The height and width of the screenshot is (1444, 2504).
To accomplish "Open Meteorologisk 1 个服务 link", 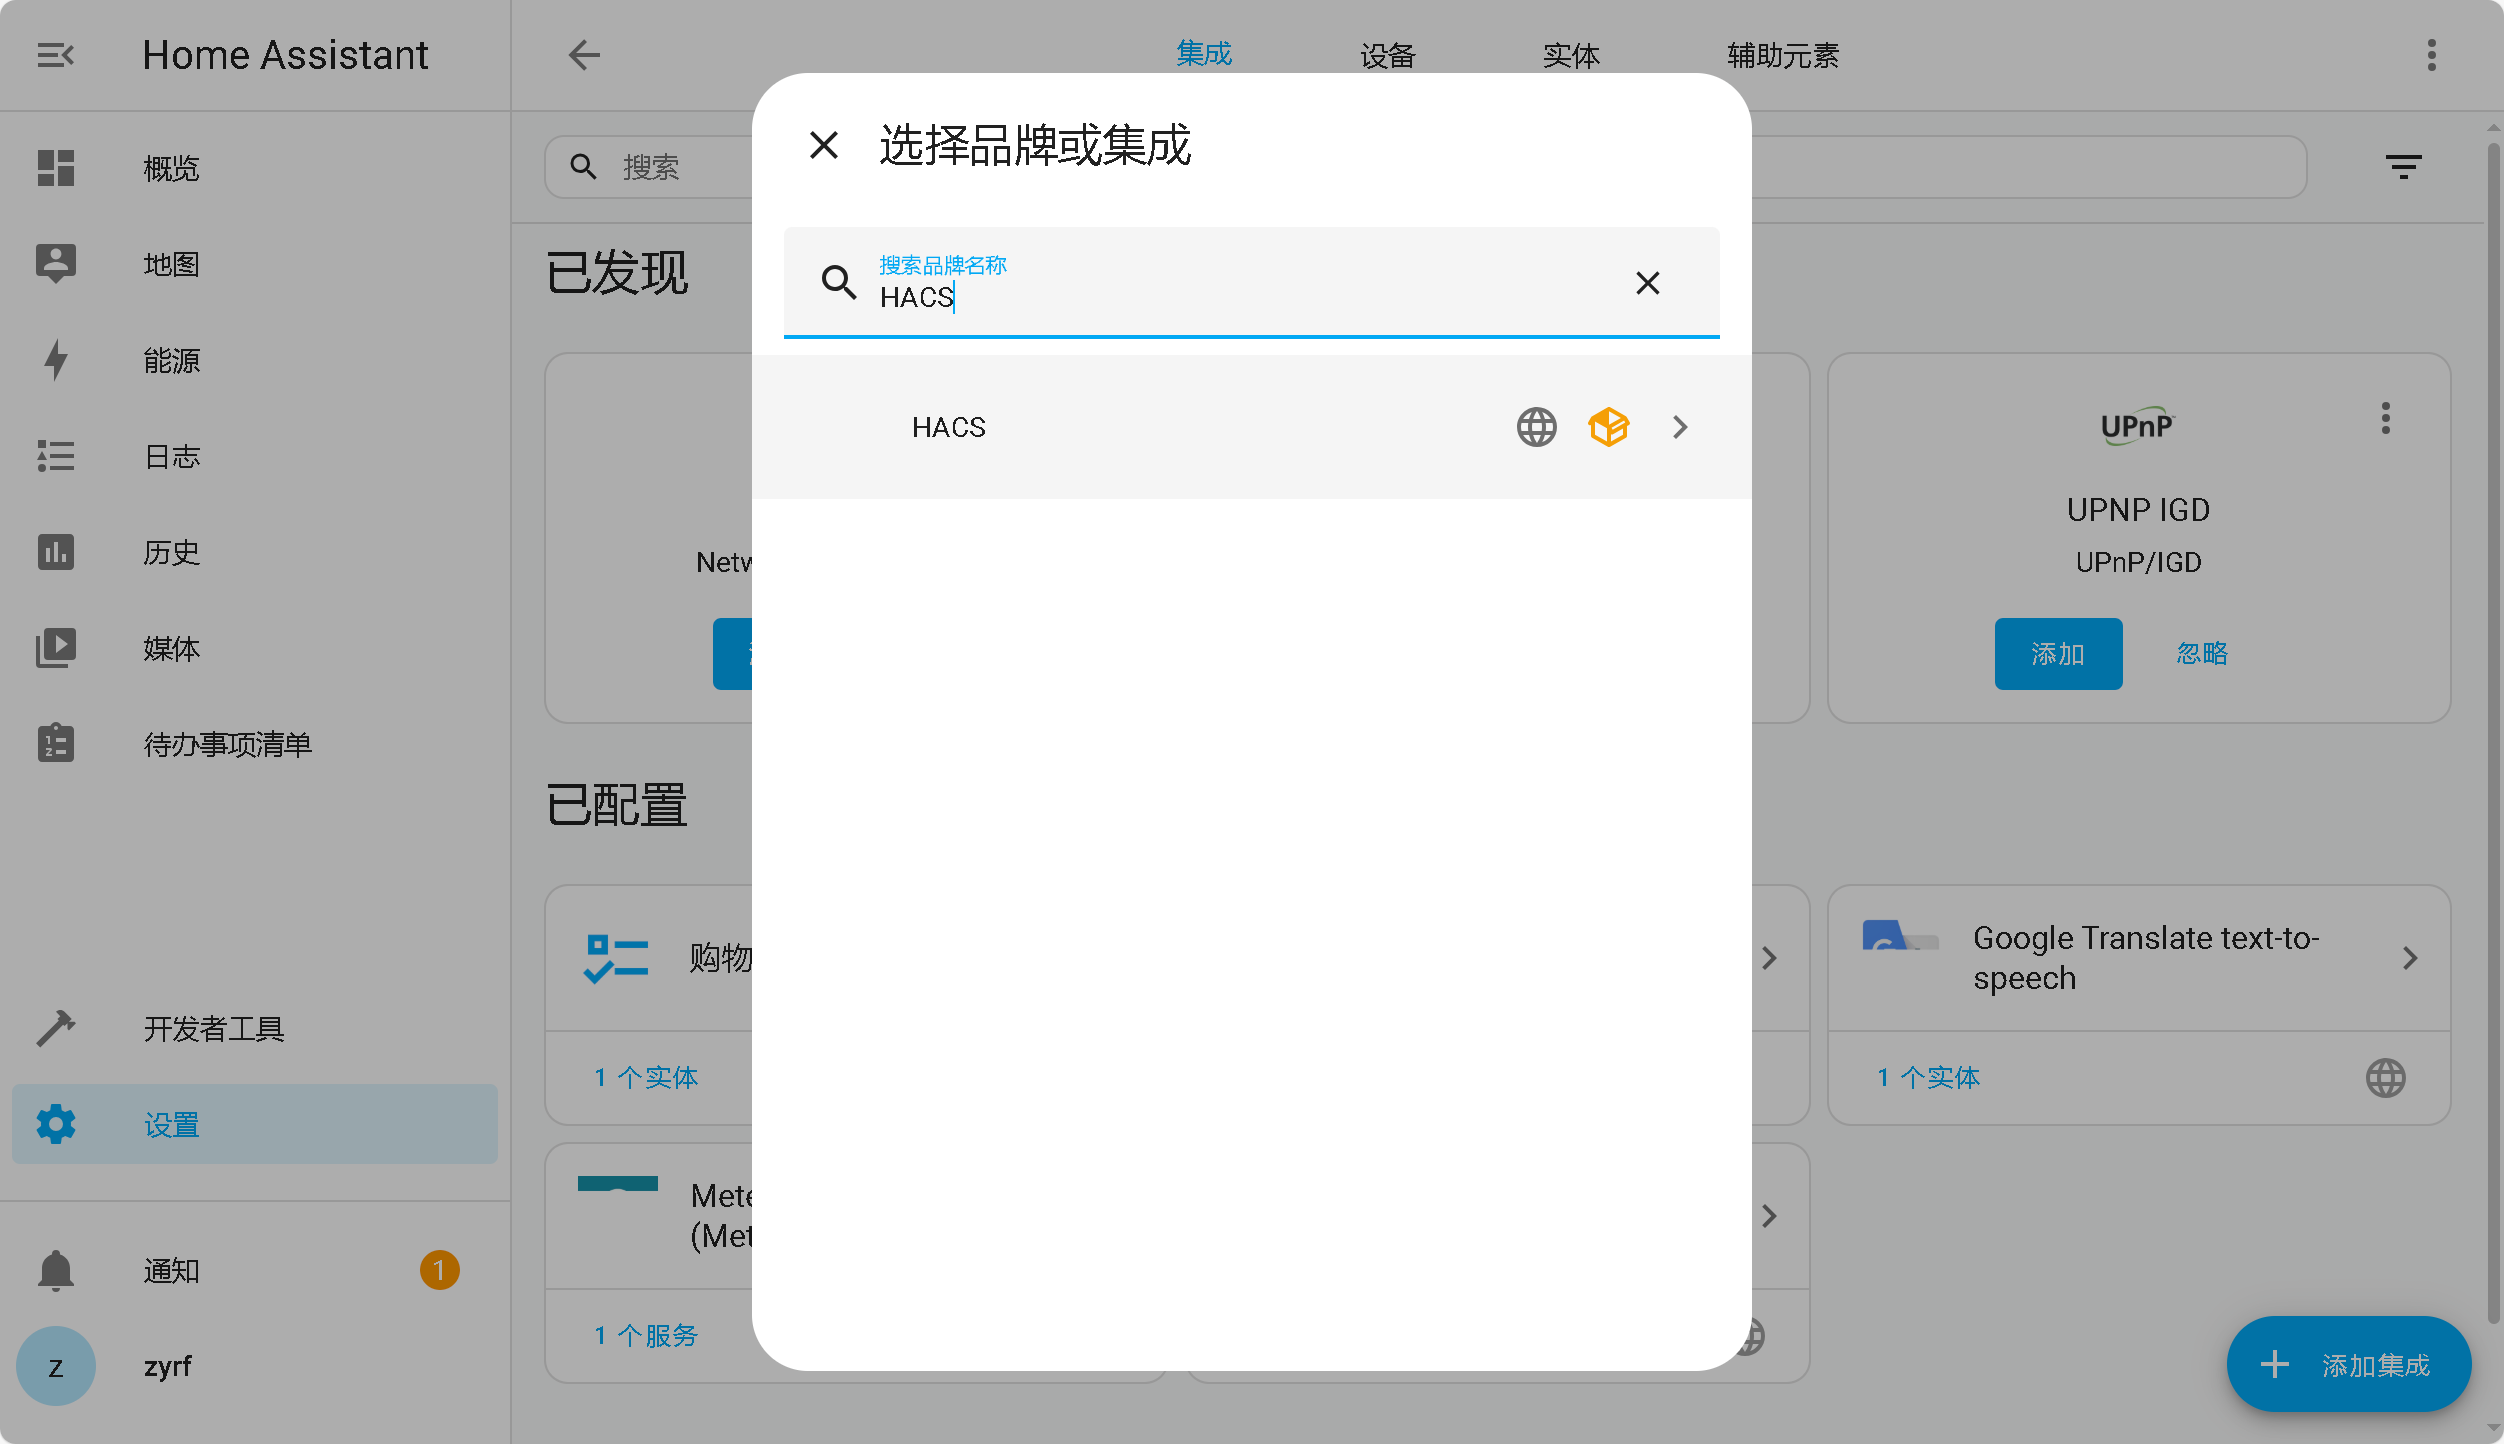I will click(x=646, y=1335).
